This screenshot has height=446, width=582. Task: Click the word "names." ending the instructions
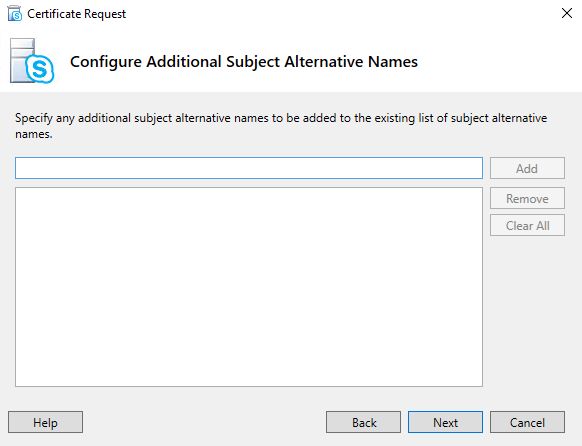[33, 134]
